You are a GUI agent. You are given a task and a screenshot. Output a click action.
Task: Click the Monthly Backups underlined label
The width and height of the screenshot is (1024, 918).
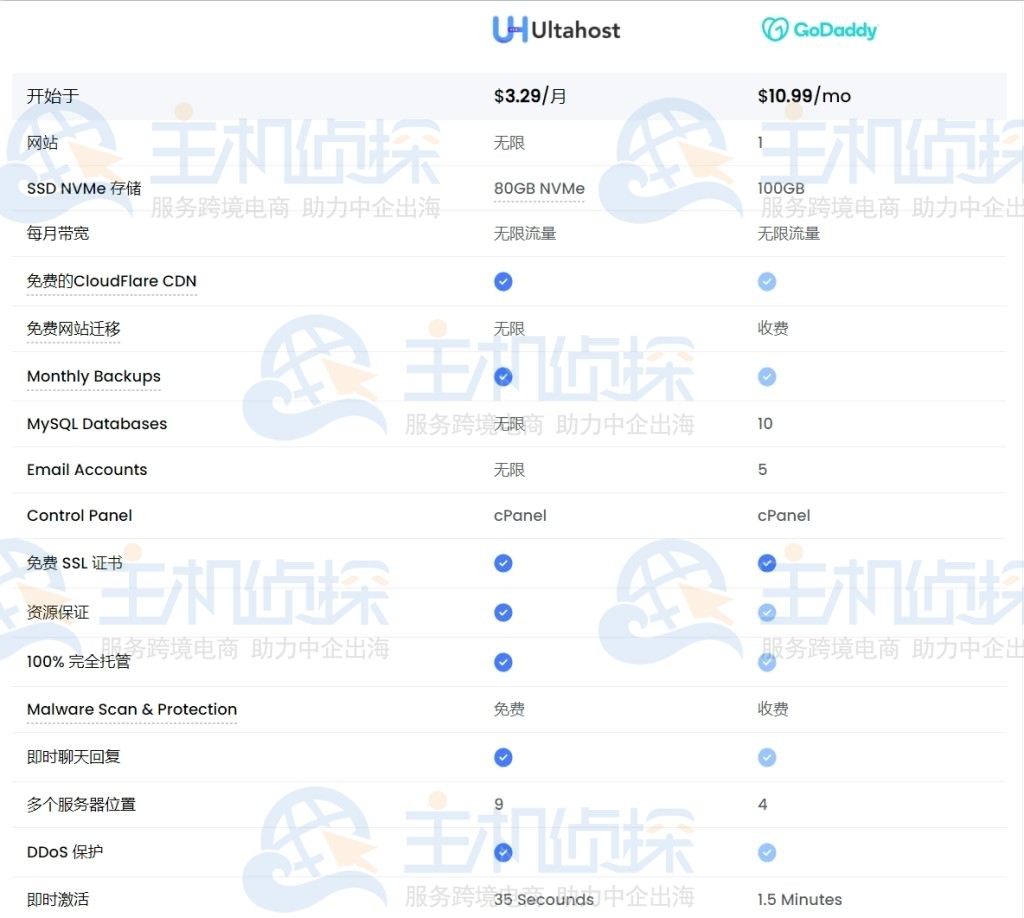pyautogui.click(x=93, y=376)
